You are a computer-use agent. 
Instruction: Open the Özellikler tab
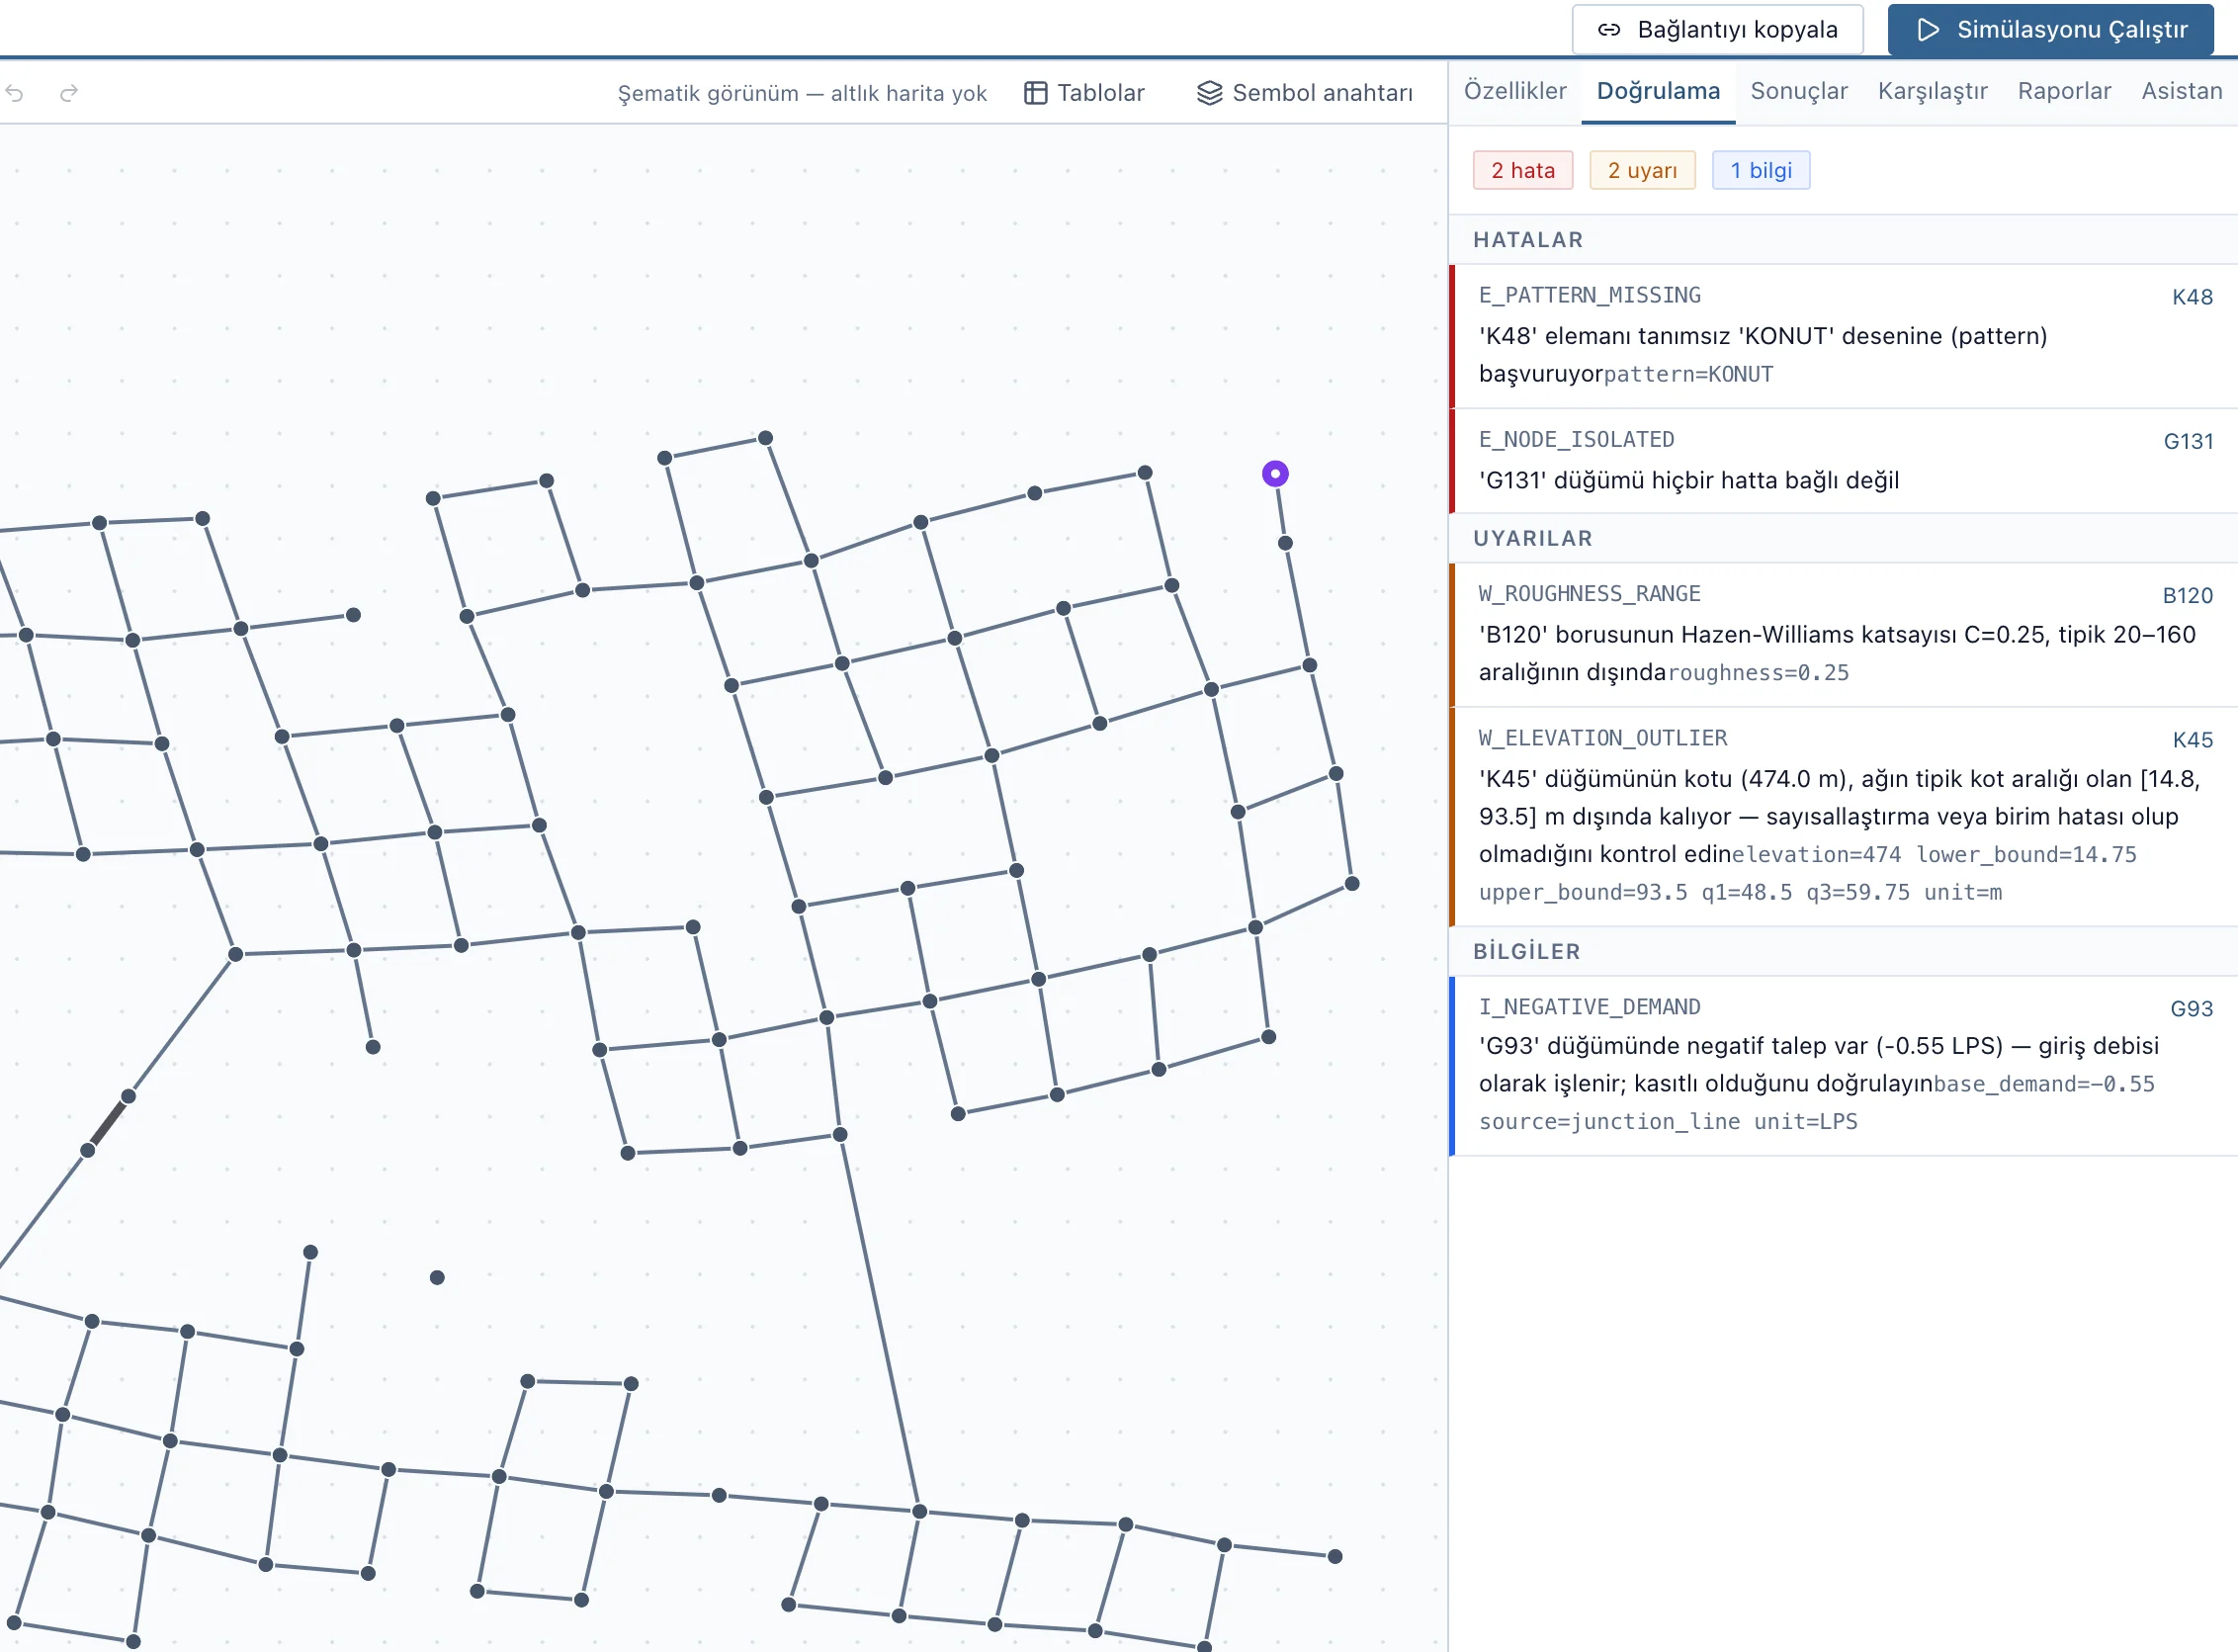pyautogui.click(x=1514, y=91)
